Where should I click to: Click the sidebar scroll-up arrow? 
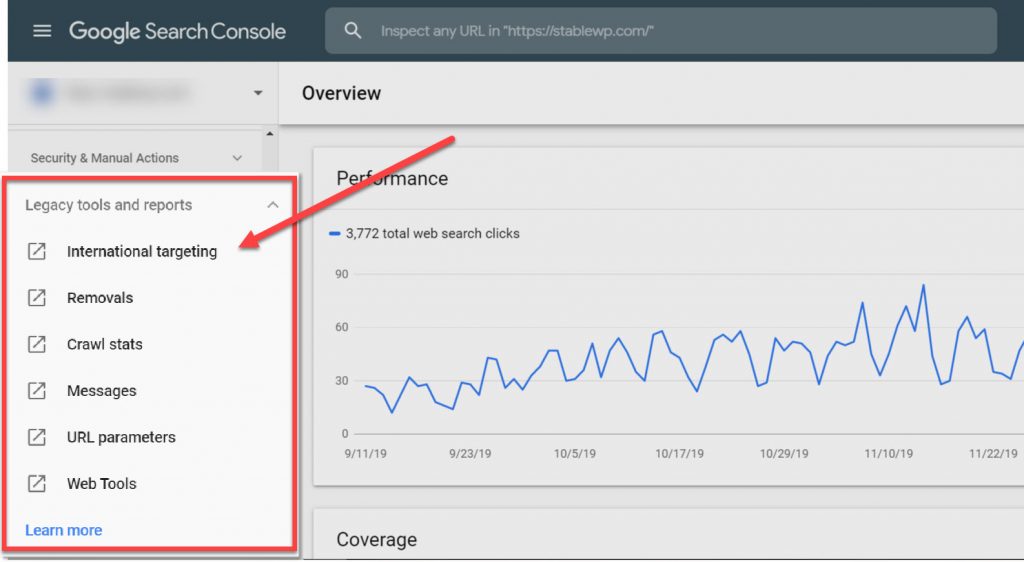pos(270,134)
